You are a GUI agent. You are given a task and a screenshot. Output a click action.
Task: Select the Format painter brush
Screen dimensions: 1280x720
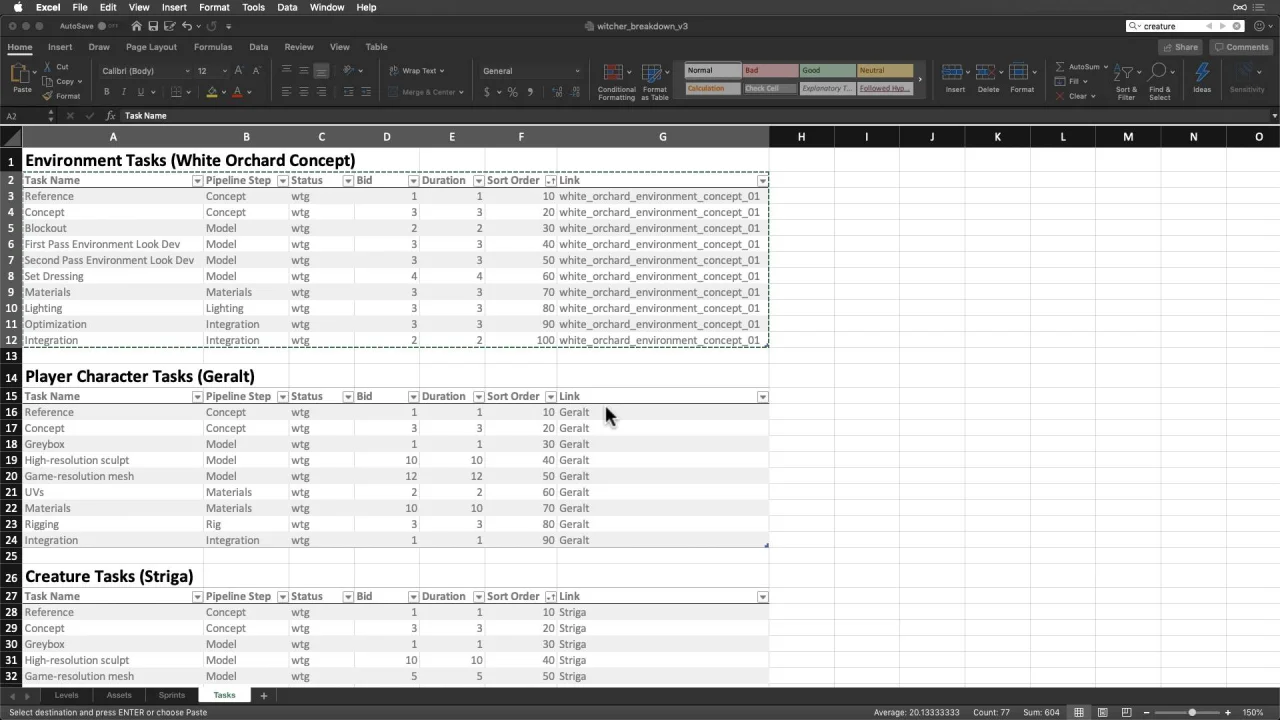(x=47, y=96)
